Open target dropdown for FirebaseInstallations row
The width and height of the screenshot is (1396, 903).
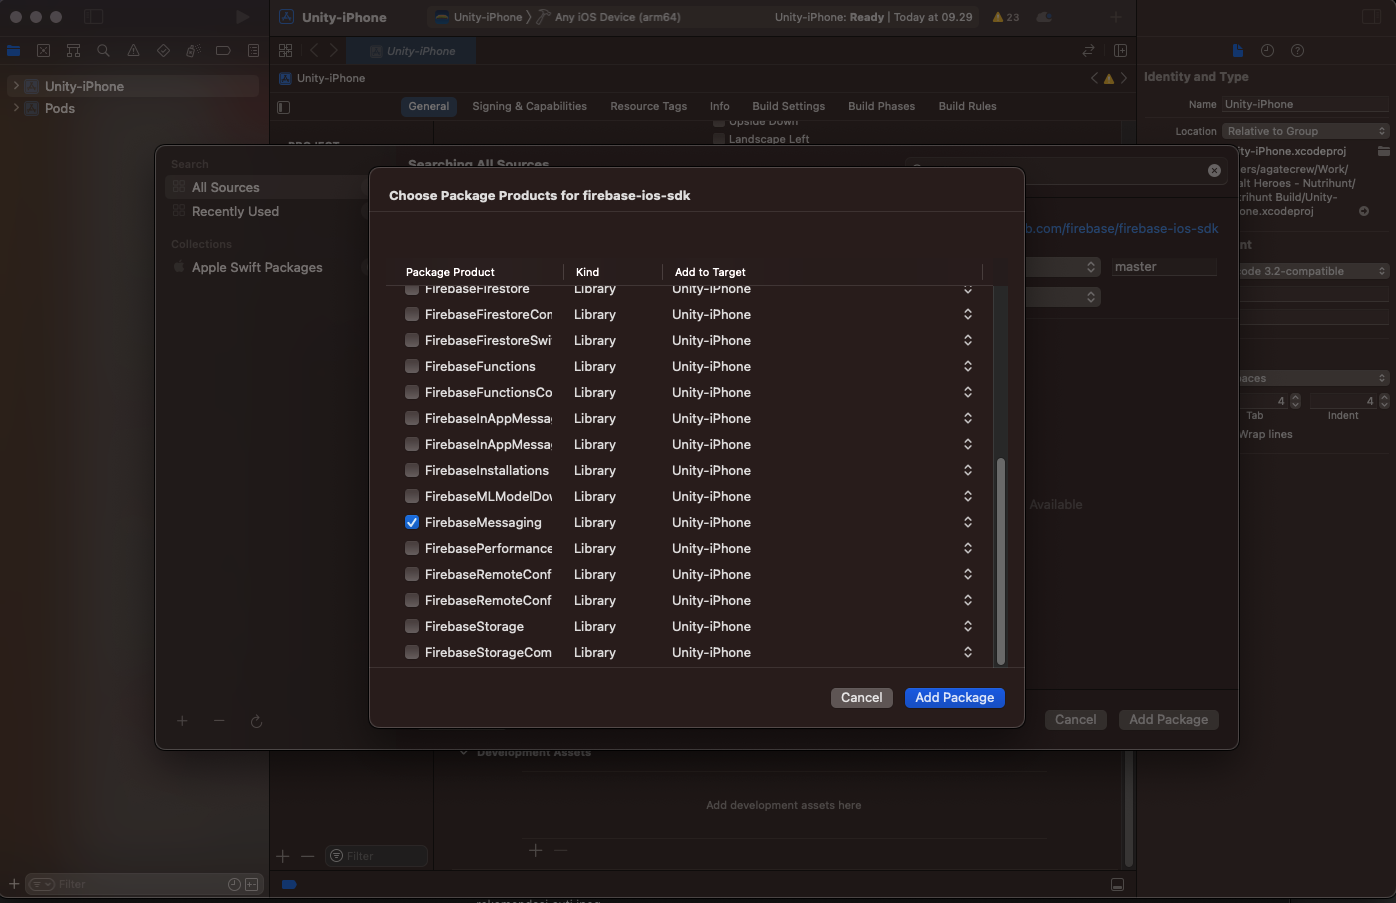(967, 470)
